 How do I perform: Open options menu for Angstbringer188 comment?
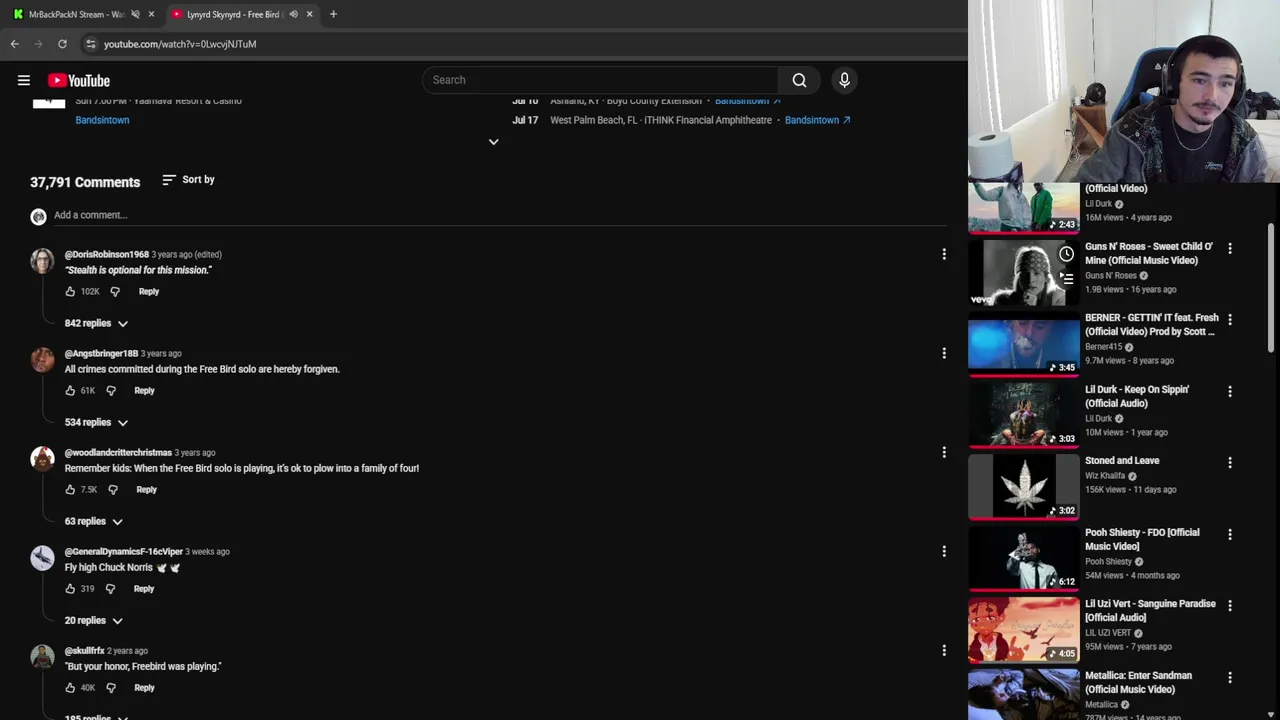pyautogui.click(x=944, y=353)
